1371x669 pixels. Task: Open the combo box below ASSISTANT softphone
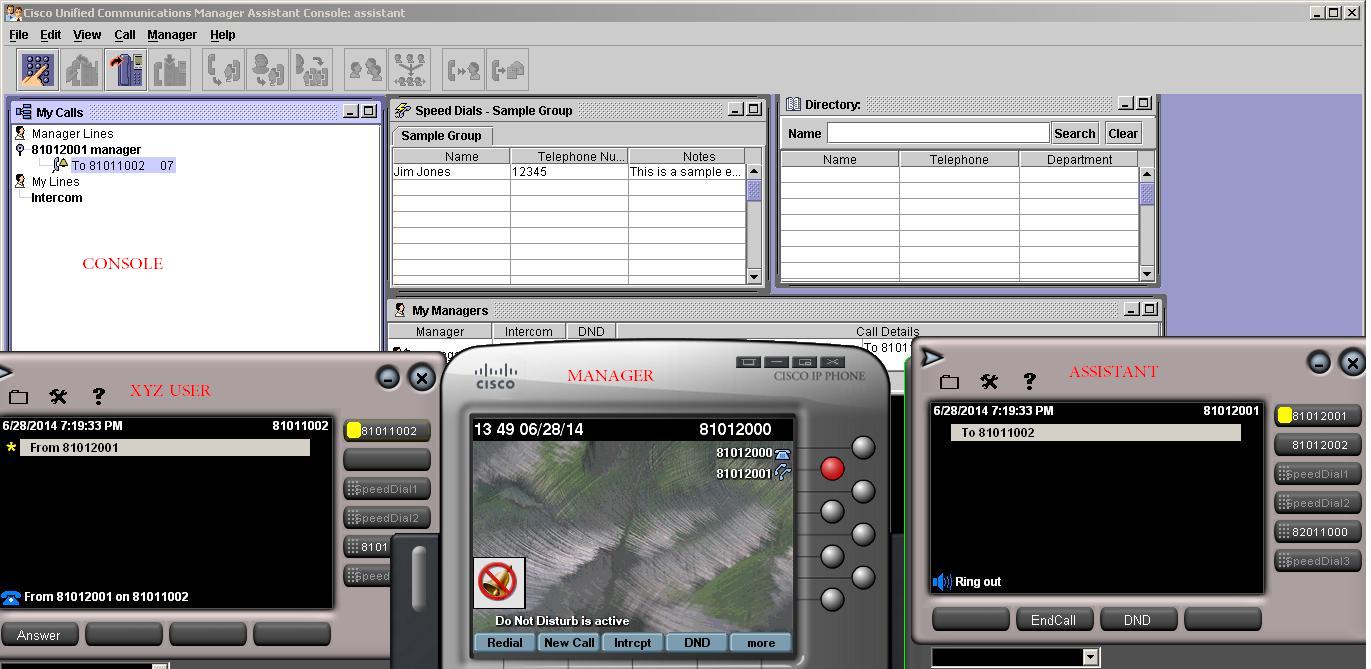(1091, 657)
